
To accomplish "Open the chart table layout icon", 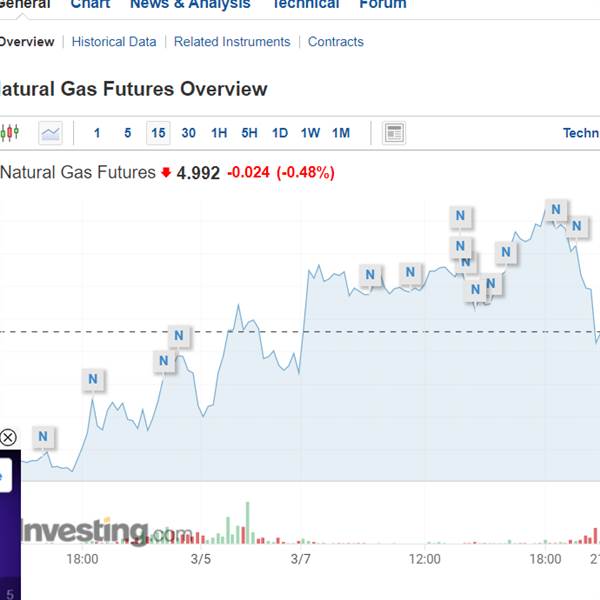I will [394, 133].
